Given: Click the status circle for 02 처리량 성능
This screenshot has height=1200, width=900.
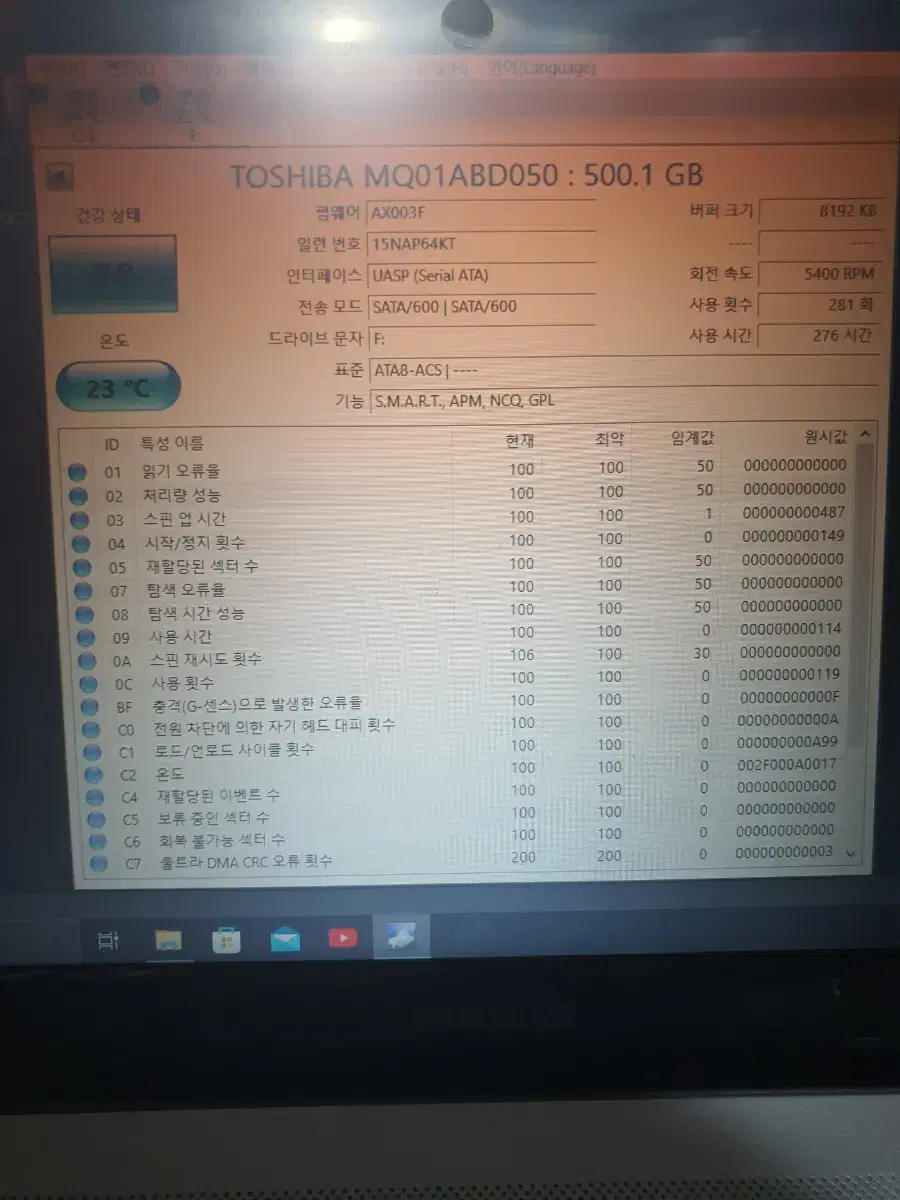Looking at the screenshot, I should tap(79, 496).
